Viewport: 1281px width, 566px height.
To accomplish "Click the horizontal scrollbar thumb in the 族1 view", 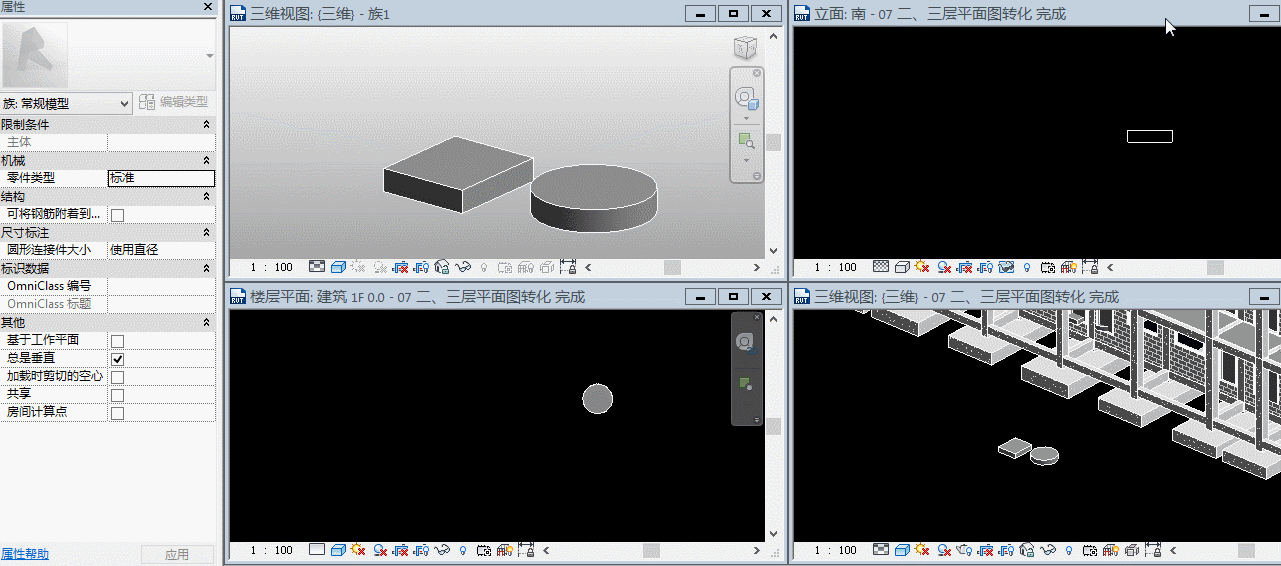I will [672, 267].
